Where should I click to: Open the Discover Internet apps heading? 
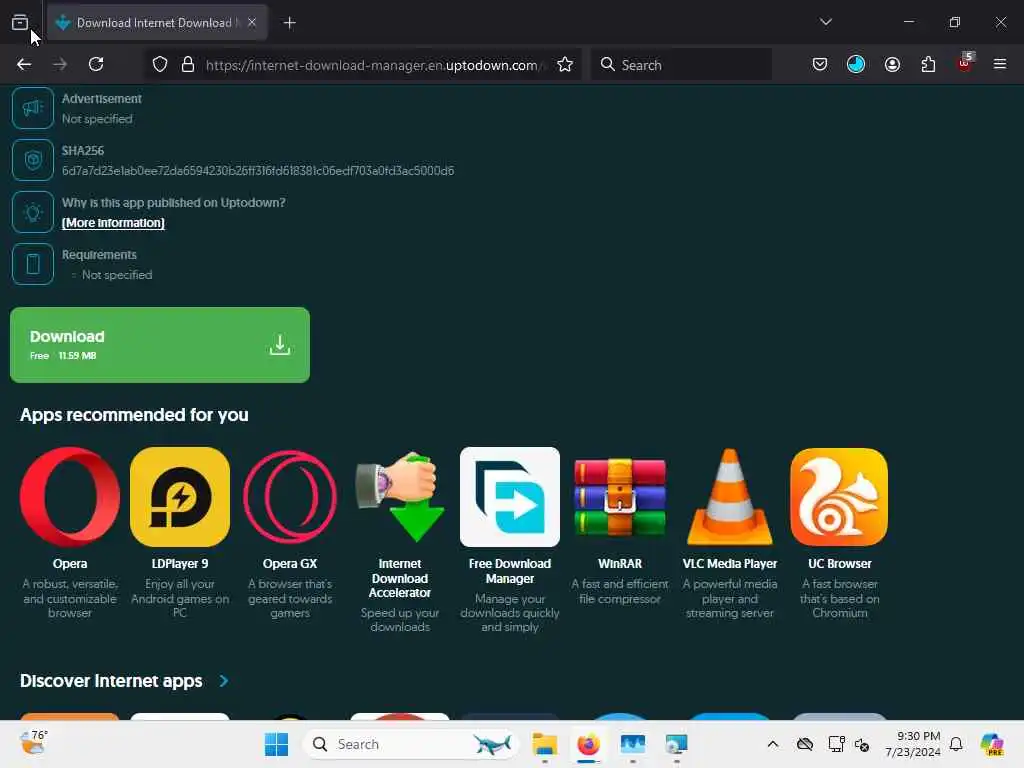click(x=111, y=681)
